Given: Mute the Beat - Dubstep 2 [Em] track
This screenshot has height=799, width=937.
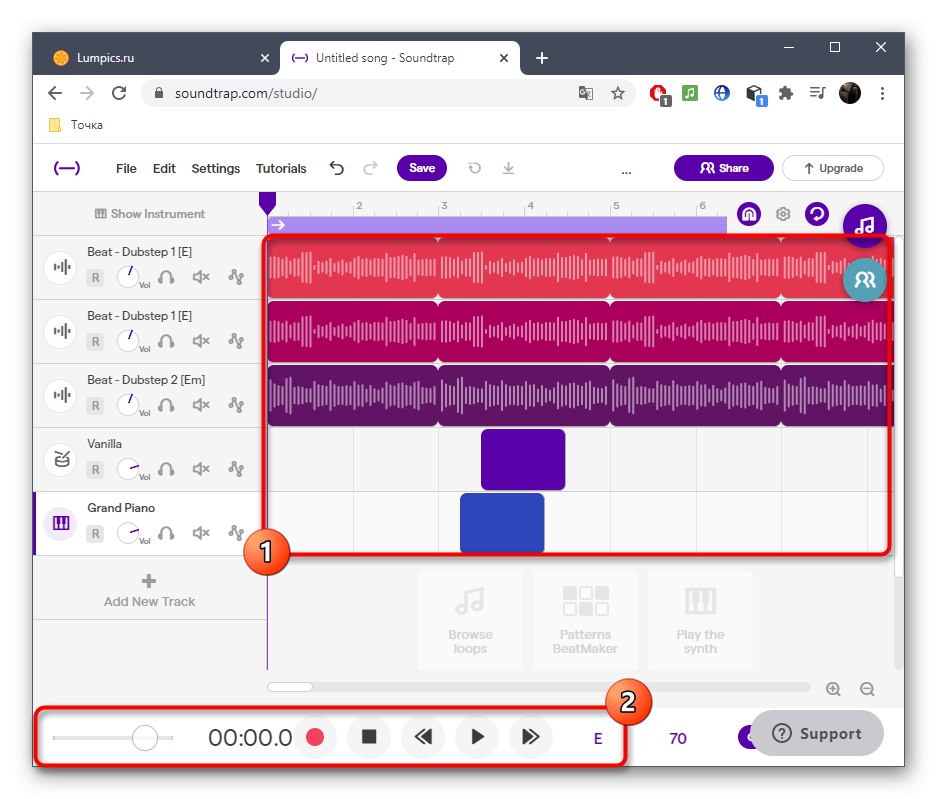Looking at the screenshot, I should [201, 405].
